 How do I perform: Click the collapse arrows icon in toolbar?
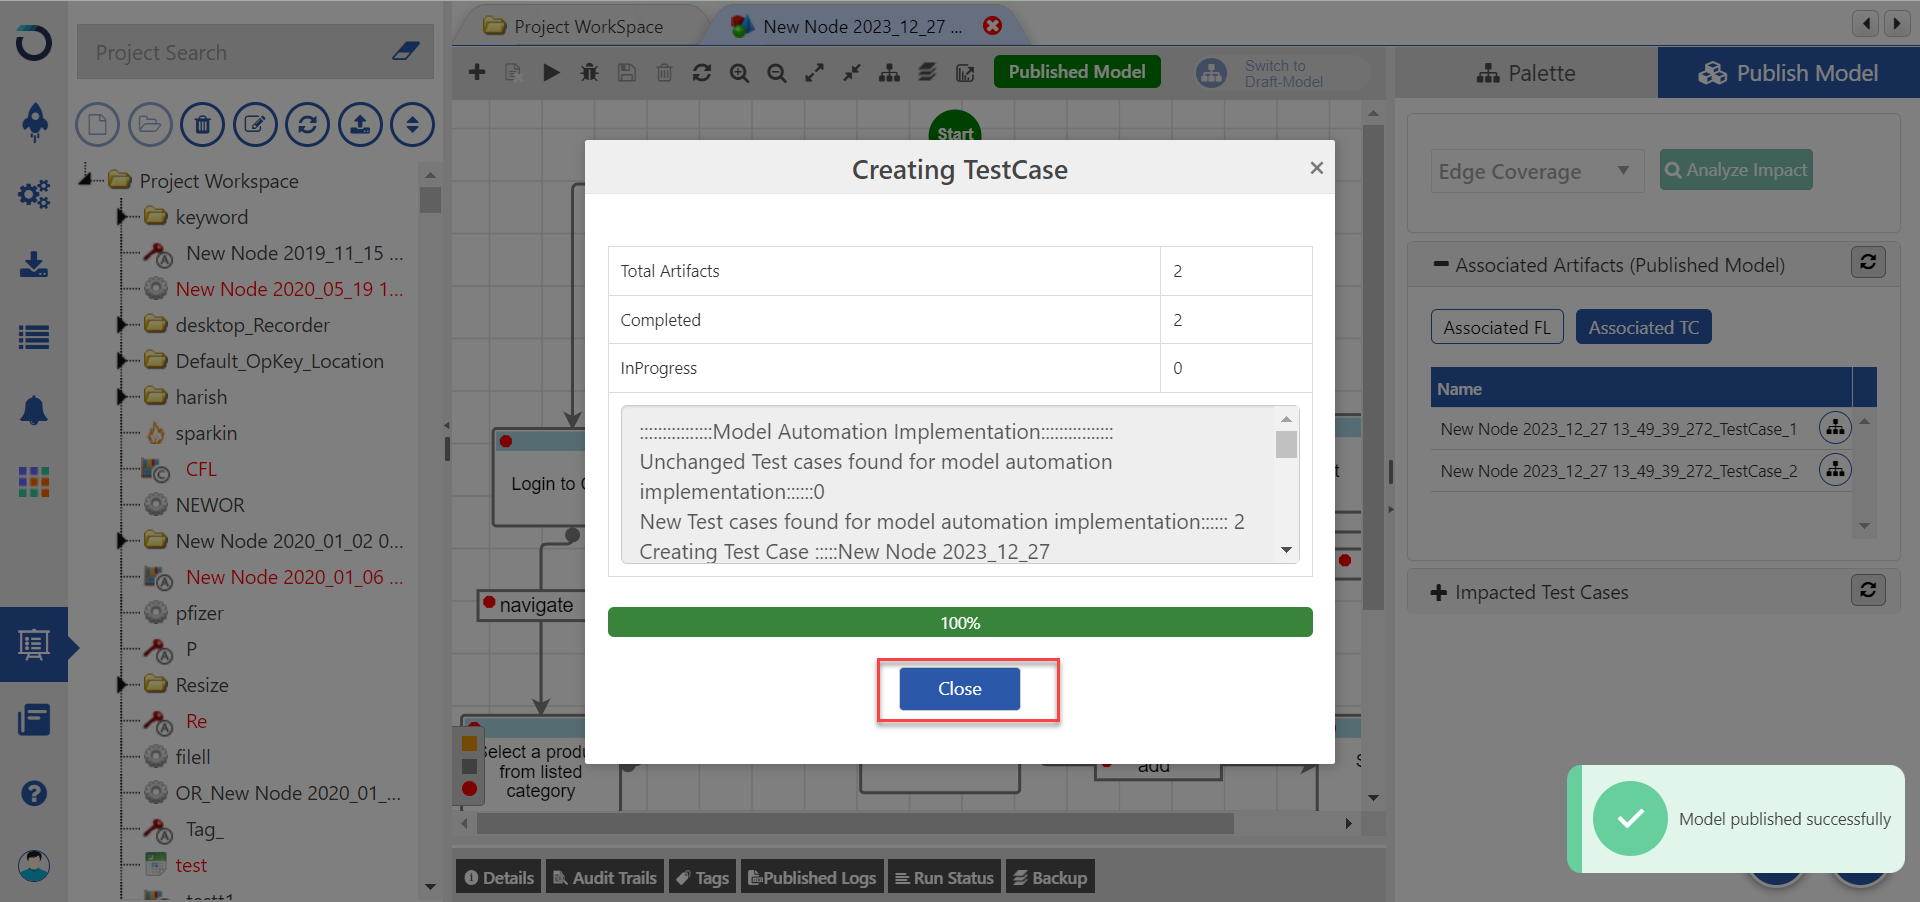(852, 72)
